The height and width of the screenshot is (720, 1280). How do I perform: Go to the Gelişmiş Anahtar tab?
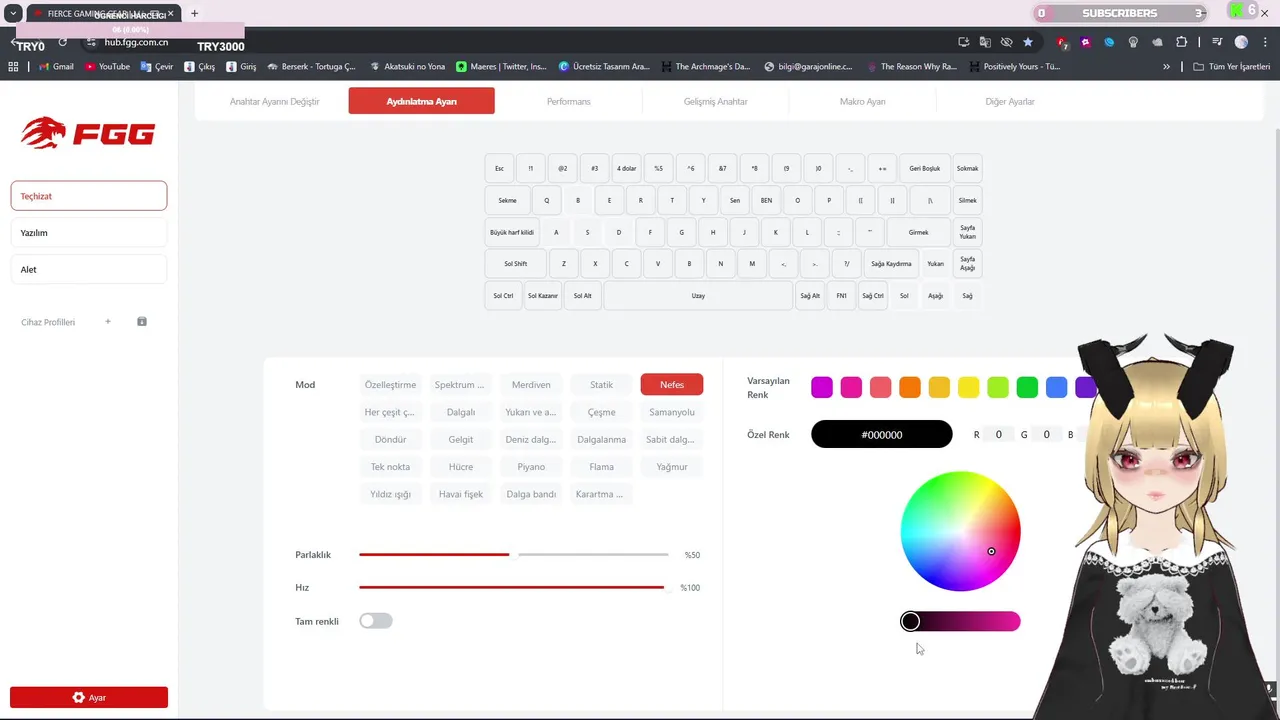(x=715, y=102)
